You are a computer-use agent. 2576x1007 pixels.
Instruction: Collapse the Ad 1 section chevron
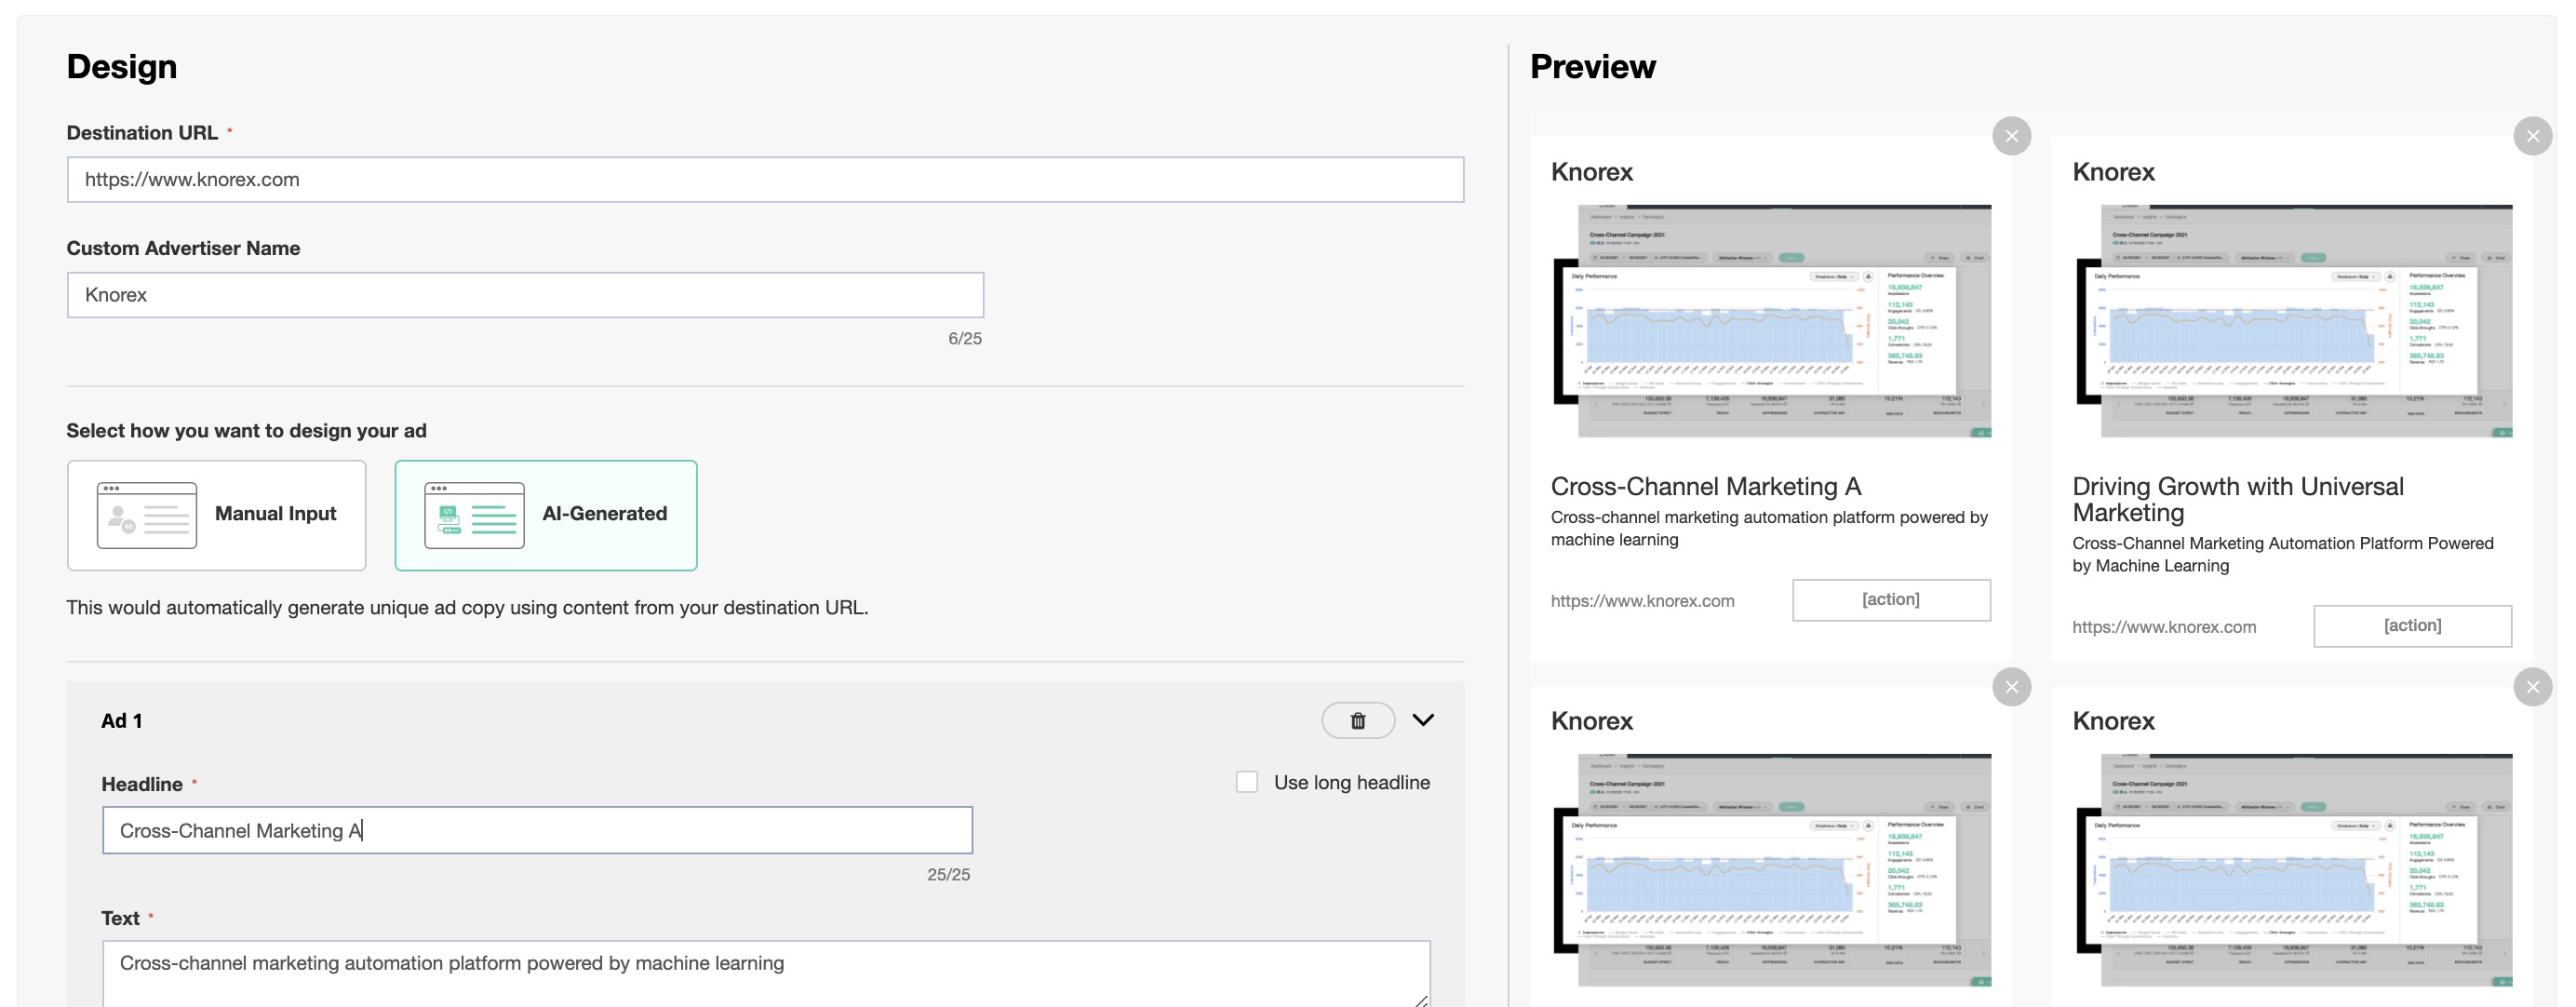click(1422, 720)
